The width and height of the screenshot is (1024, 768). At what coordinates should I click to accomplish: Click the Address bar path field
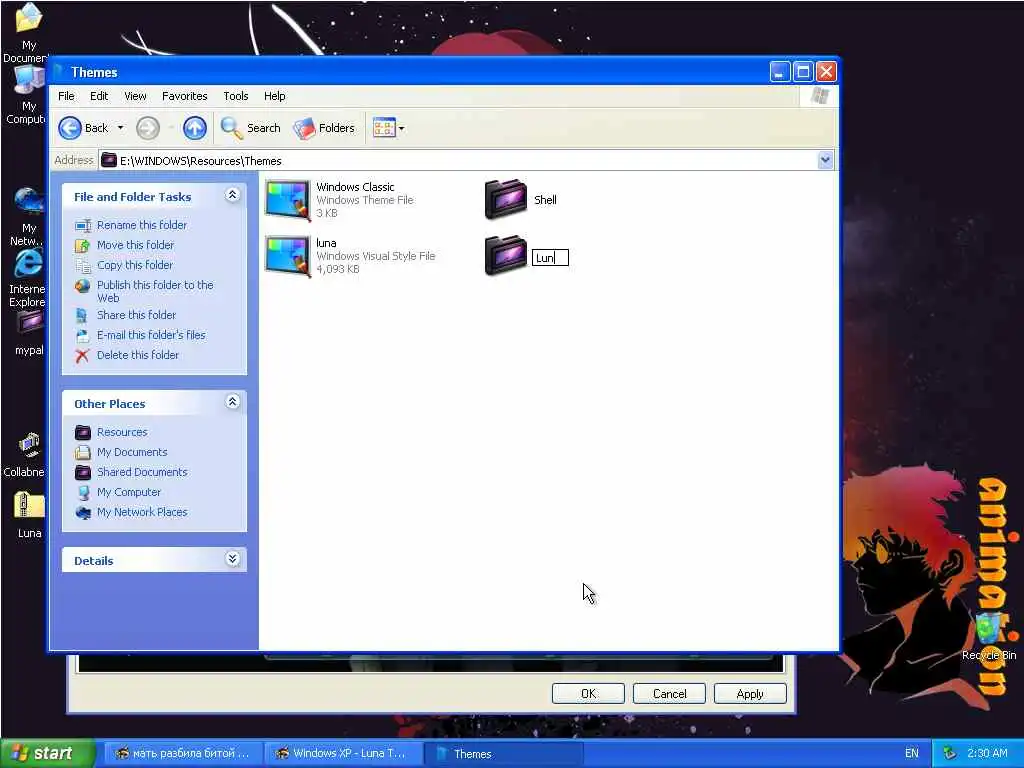pyautogui.click(x=457, y=160)
